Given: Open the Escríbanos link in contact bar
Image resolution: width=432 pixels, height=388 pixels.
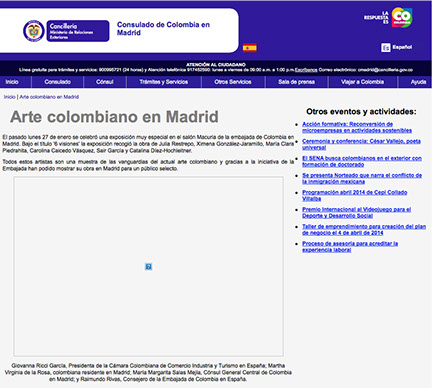Looking at the screenshot, I should click(306, 70).
